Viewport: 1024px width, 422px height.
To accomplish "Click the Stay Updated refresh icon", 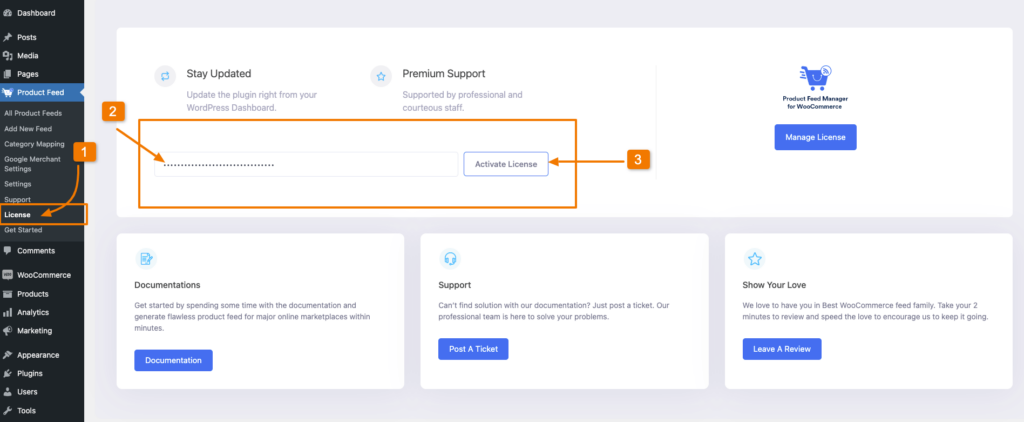I will click(x=165, y=76).
